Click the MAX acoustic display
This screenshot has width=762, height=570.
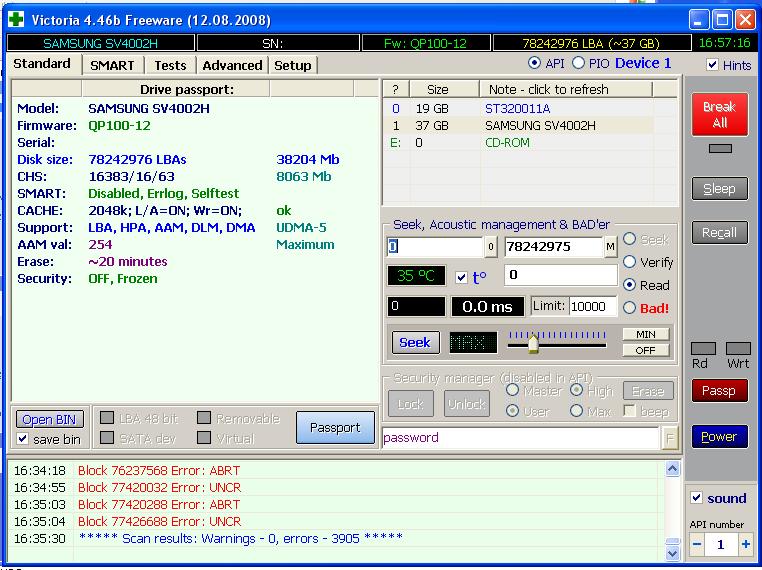pyautogui.click(x=473, y=343)
